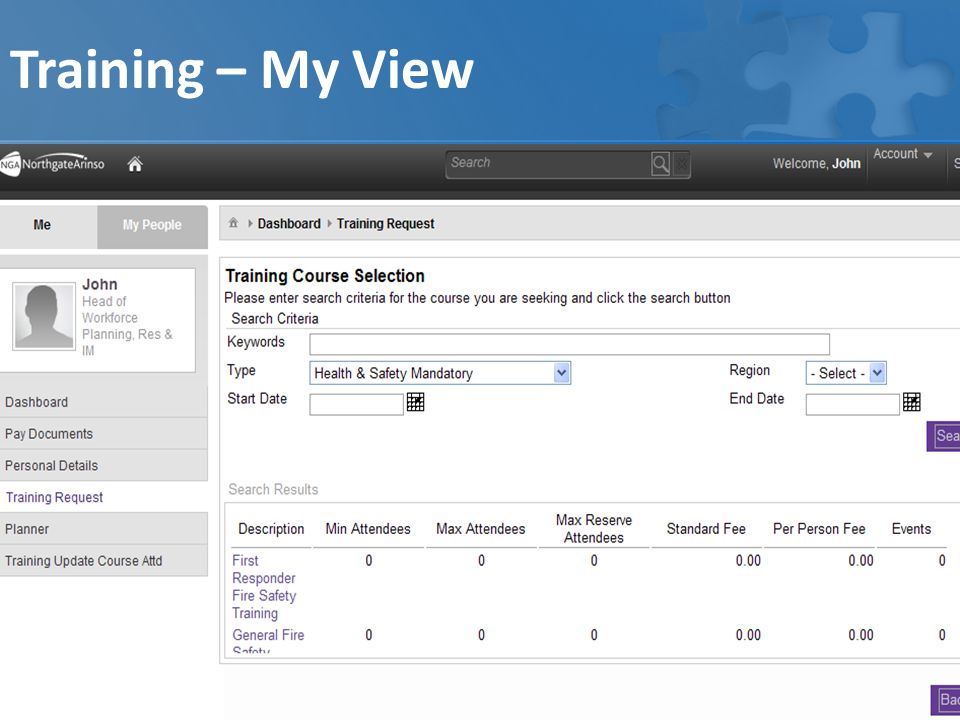960x720 pixels.
Task: Open Dashboard in the sidebar
Action: 103,402
